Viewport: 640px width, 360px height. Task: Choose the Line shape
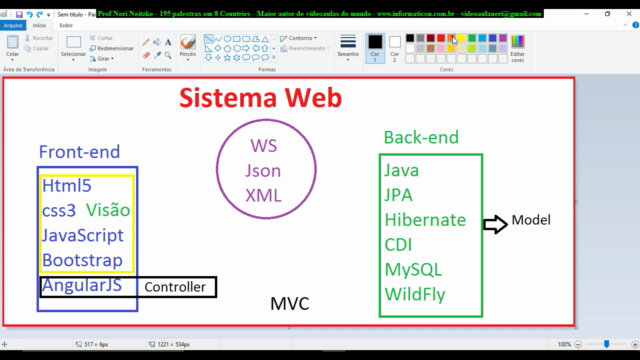coord(209,39)
